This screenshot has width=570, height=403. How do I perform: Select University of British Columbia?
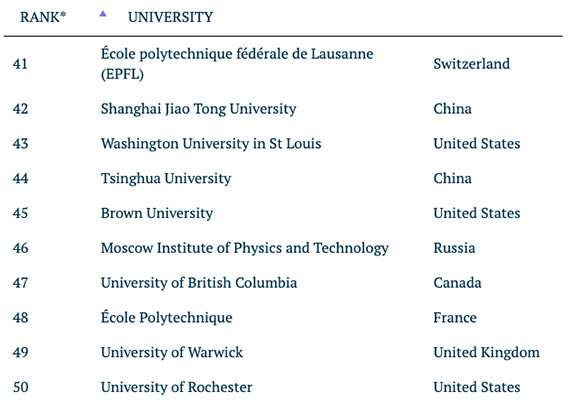pos(199,283)
